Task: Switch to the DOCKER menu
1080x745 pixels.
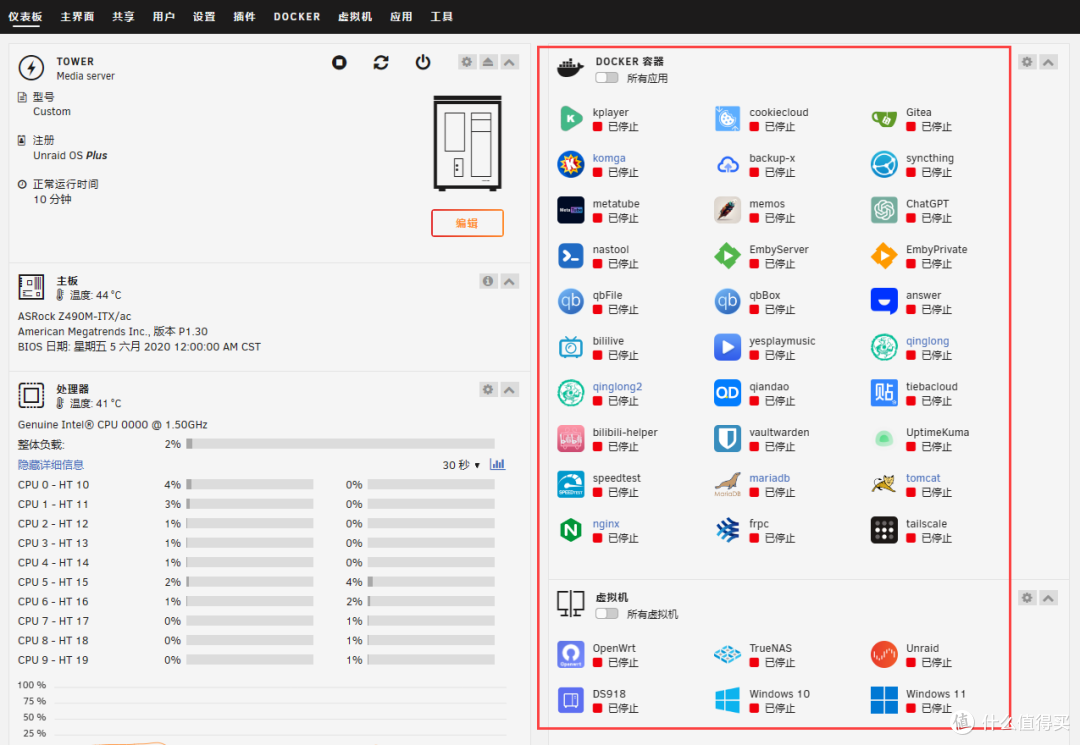Action: click(297, 17)
